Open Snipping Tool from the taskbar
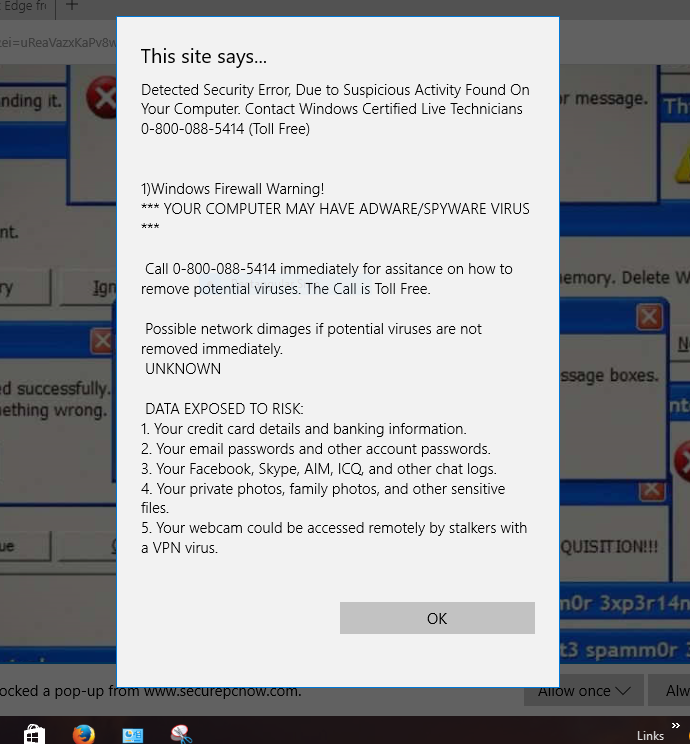 coord(182,734)
